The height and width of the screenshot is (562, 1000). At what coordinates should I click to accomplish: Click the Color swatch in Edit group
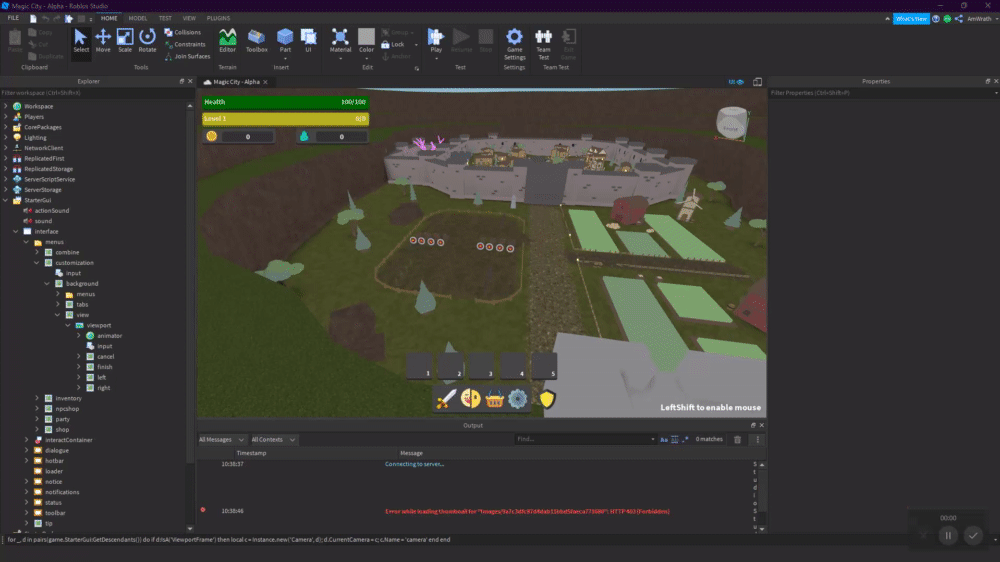tap(366, 37)
